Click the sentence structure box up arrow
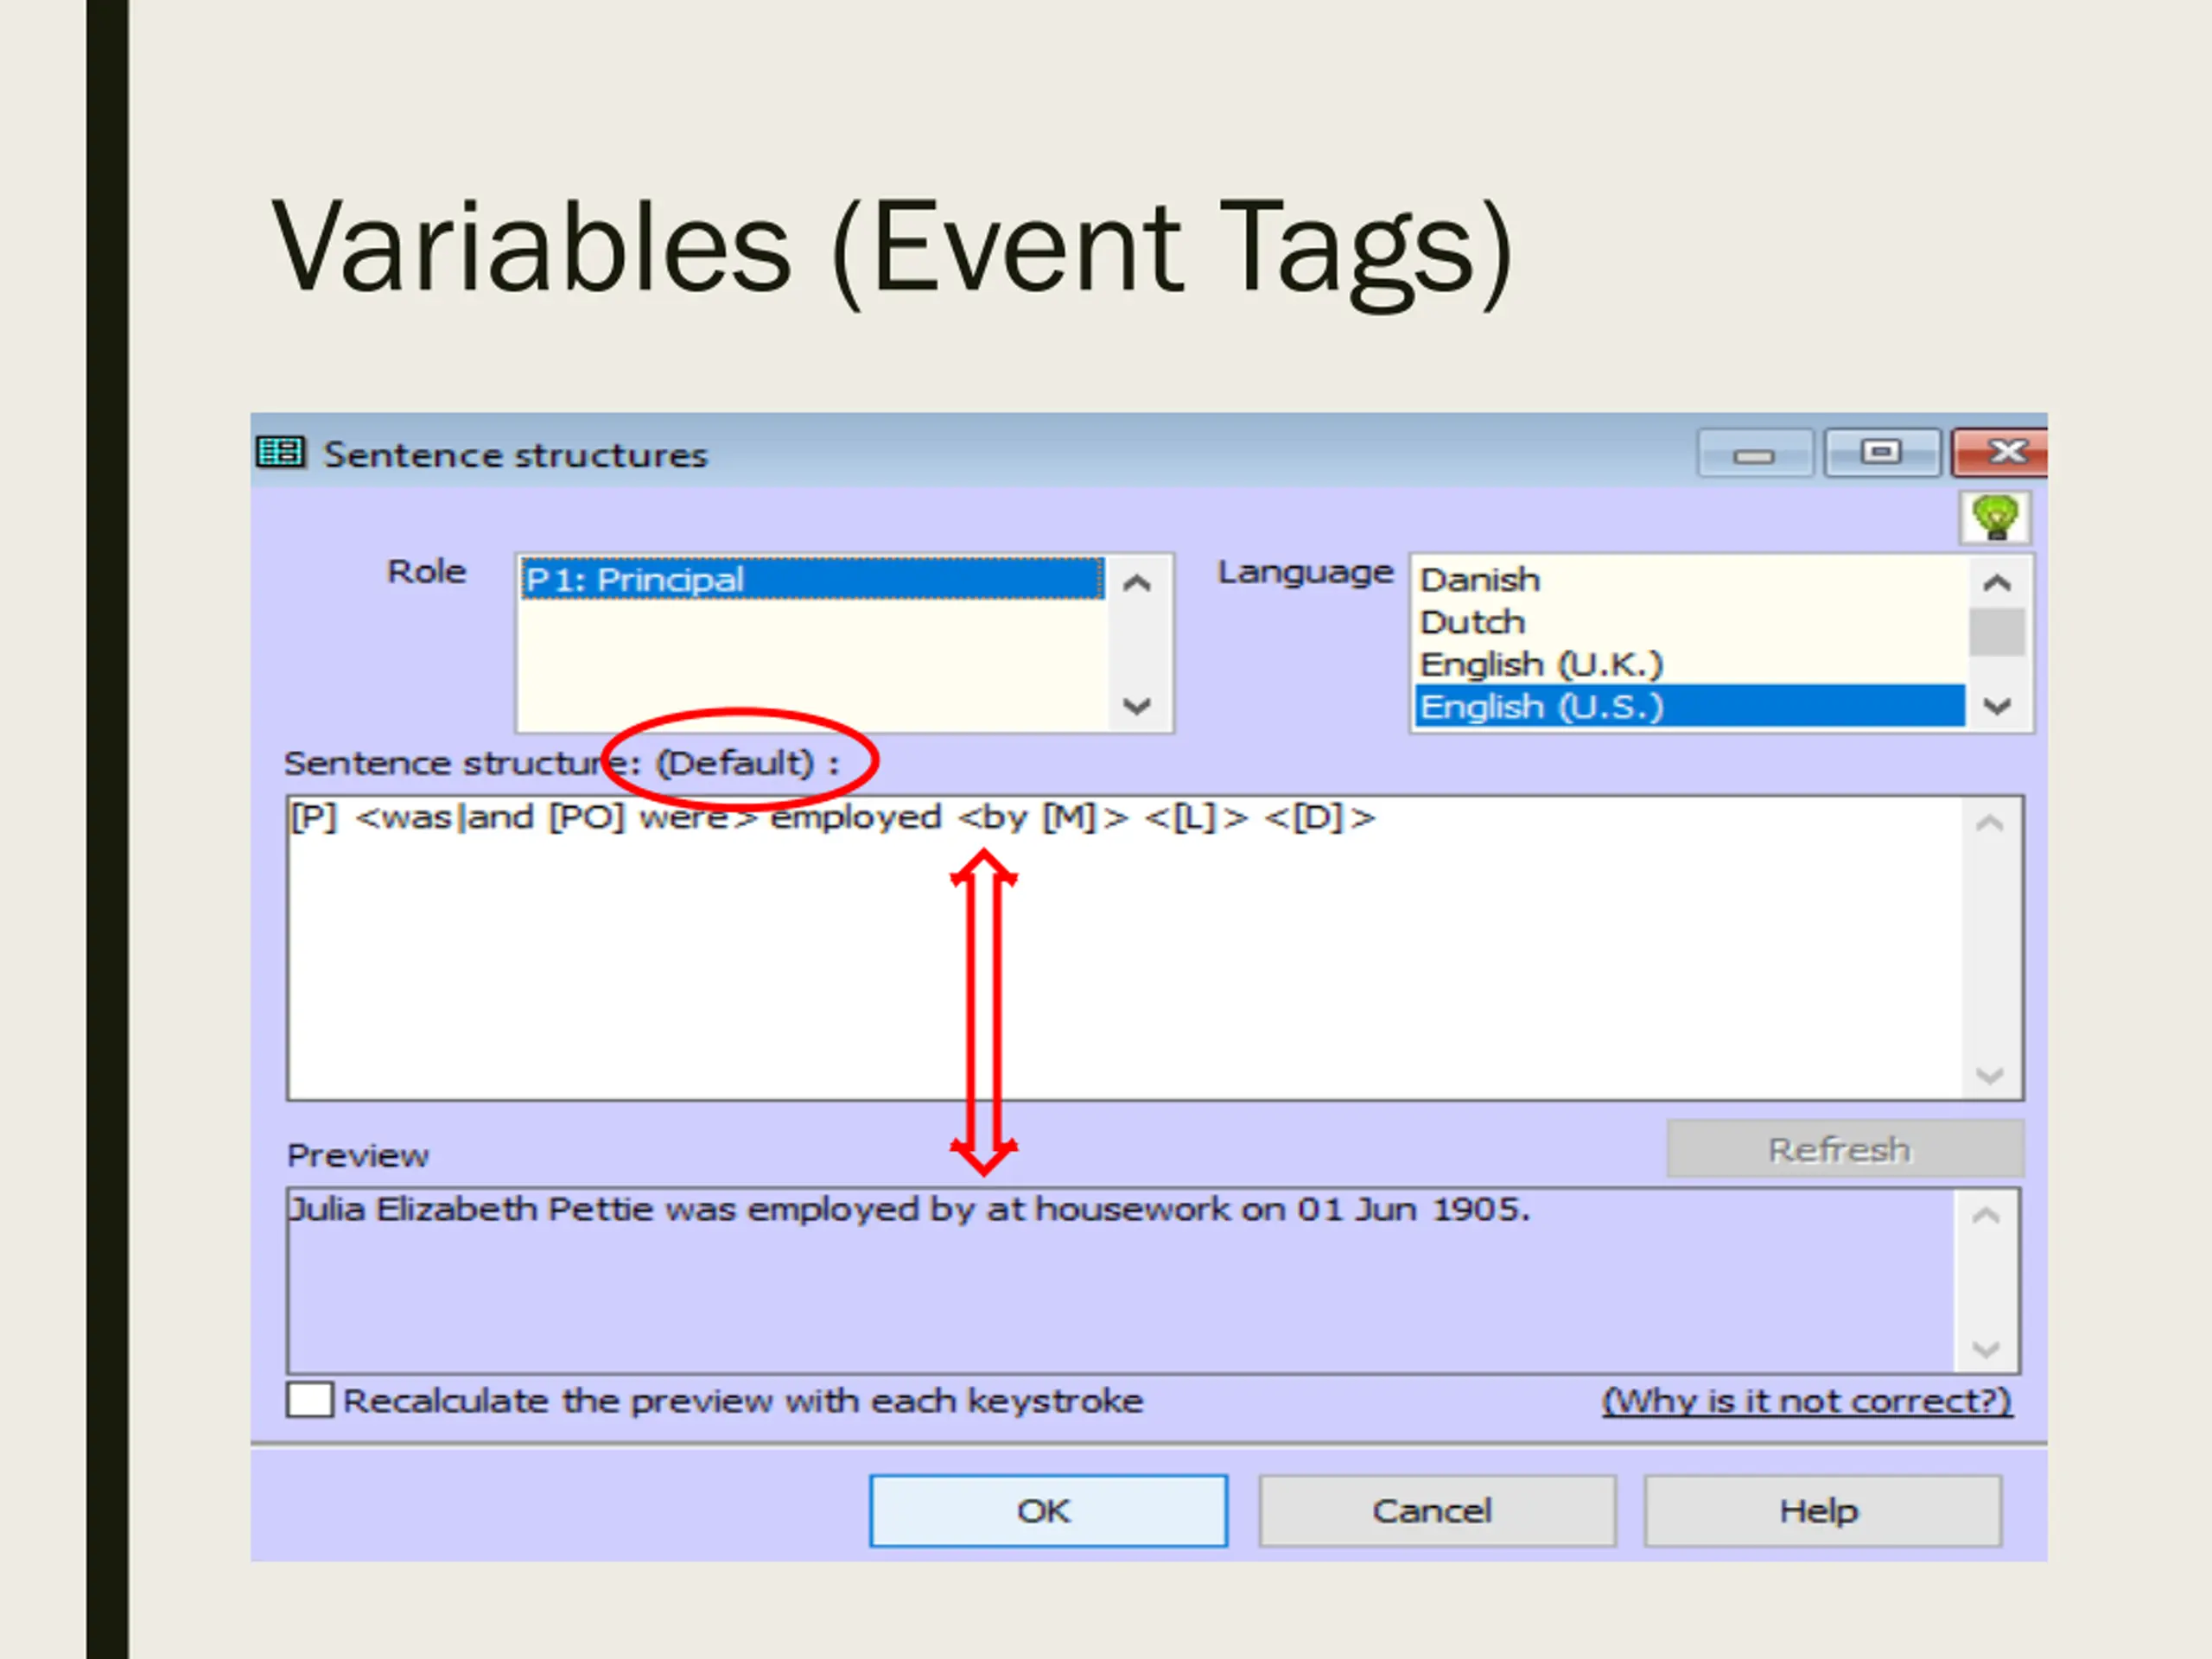 1990,823
